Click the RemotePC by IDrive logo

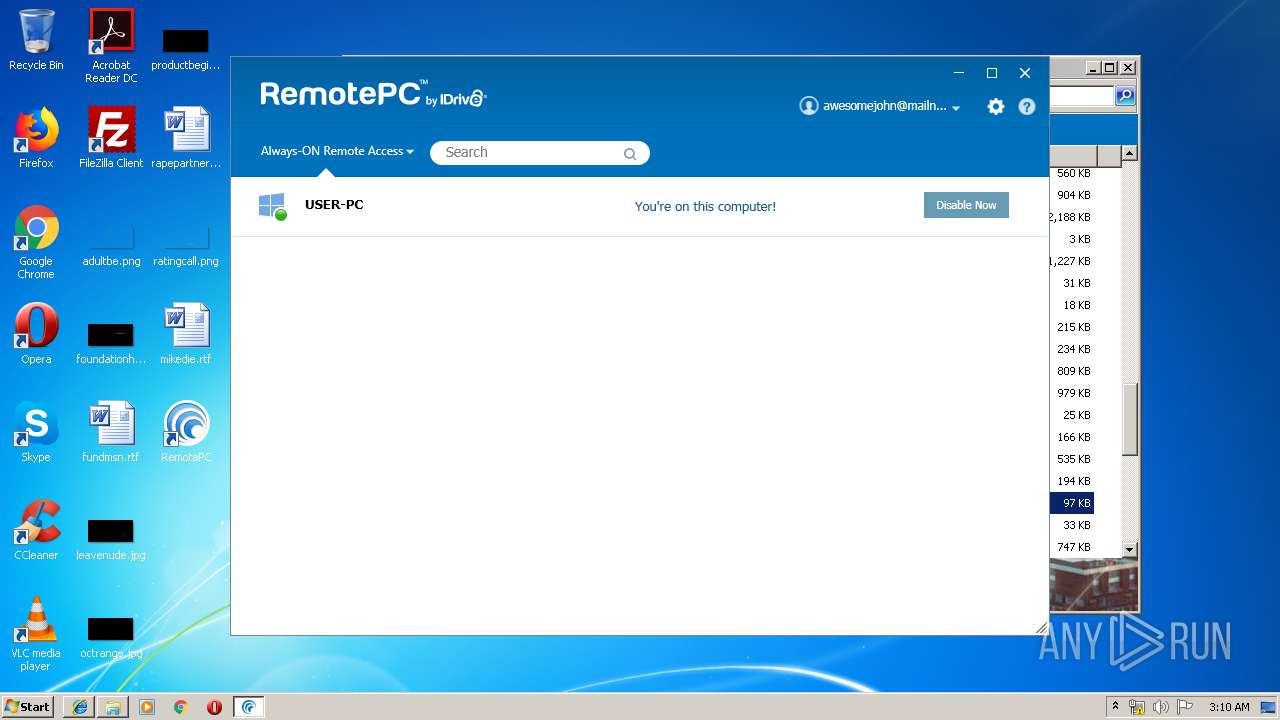373,95
